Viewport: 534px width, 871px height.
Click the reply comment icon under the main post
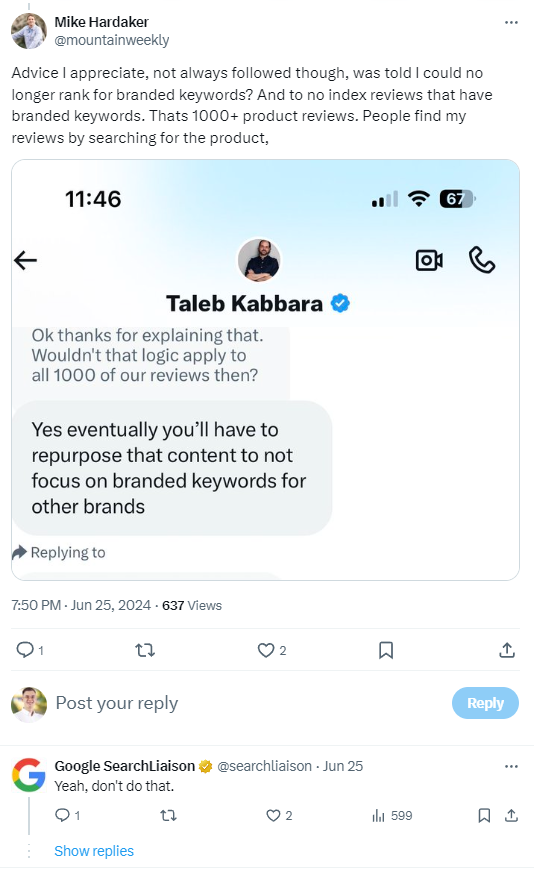tap(25, 649)
